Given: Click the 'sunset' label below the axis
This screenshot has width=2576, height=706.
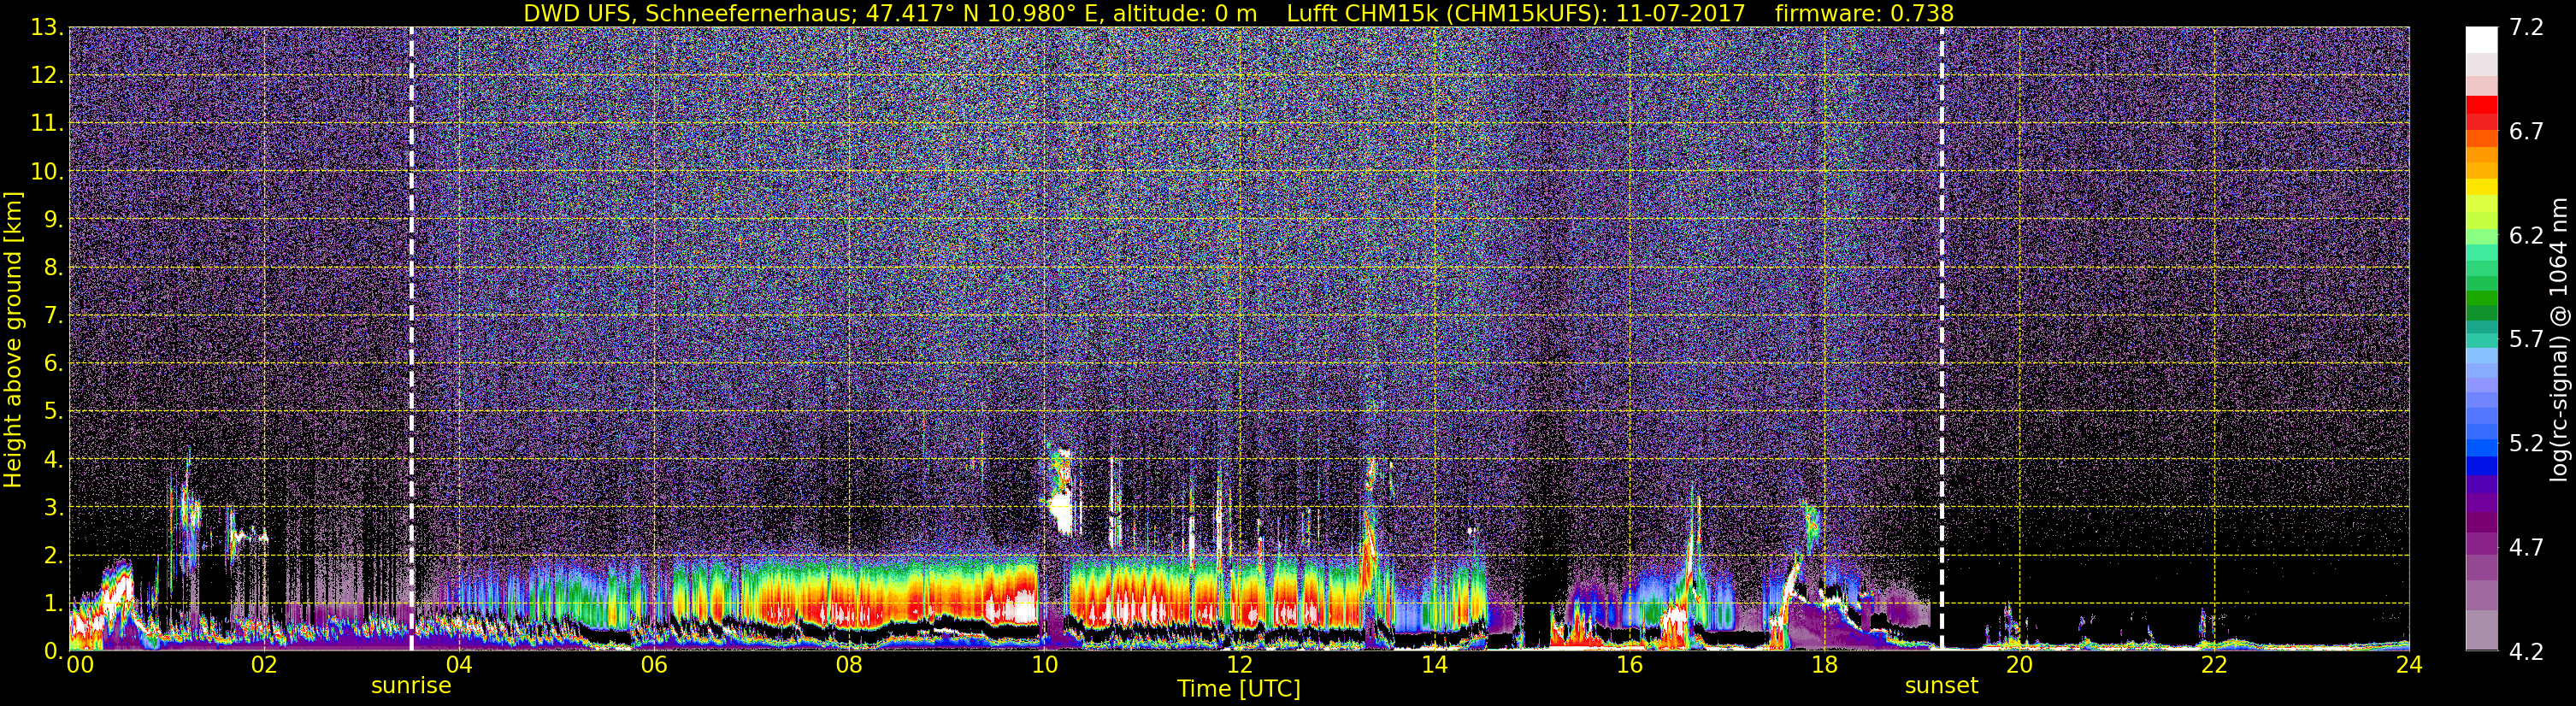Looking at the screenshot, I should pos(1941,686).
